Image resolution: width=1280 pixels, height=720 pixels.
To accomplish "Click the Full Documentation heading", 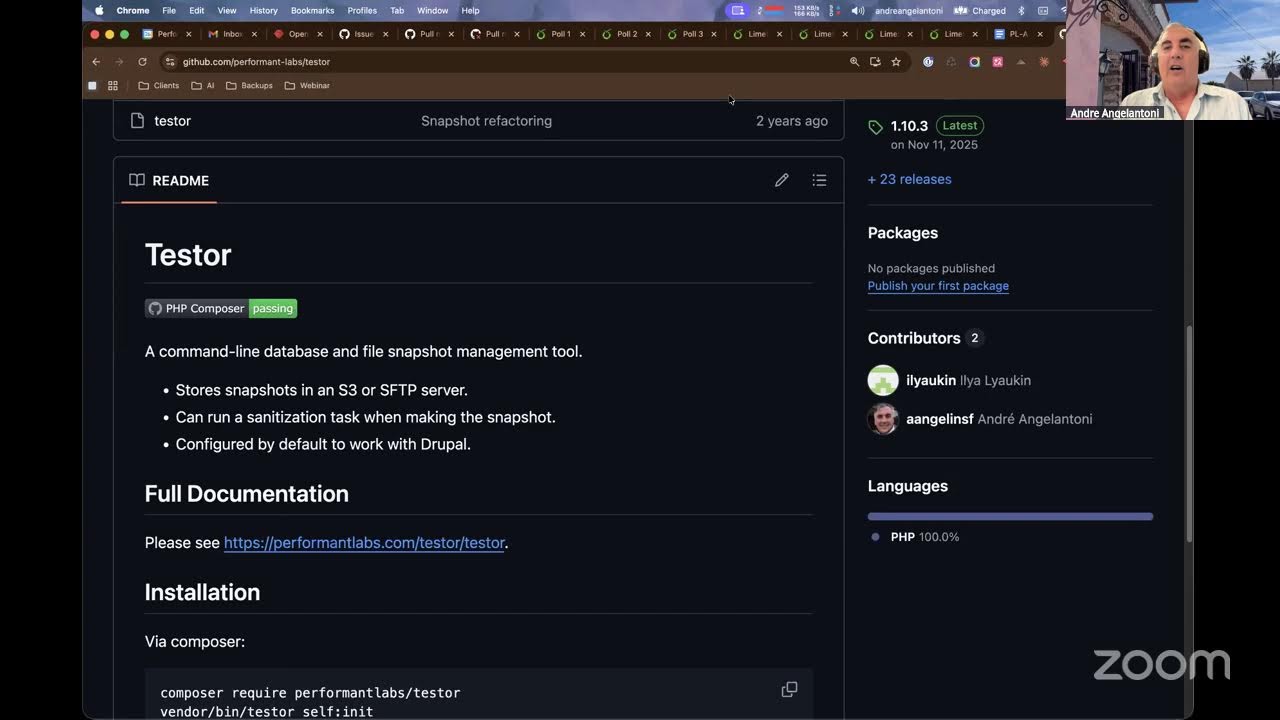I will pos(246,494).
